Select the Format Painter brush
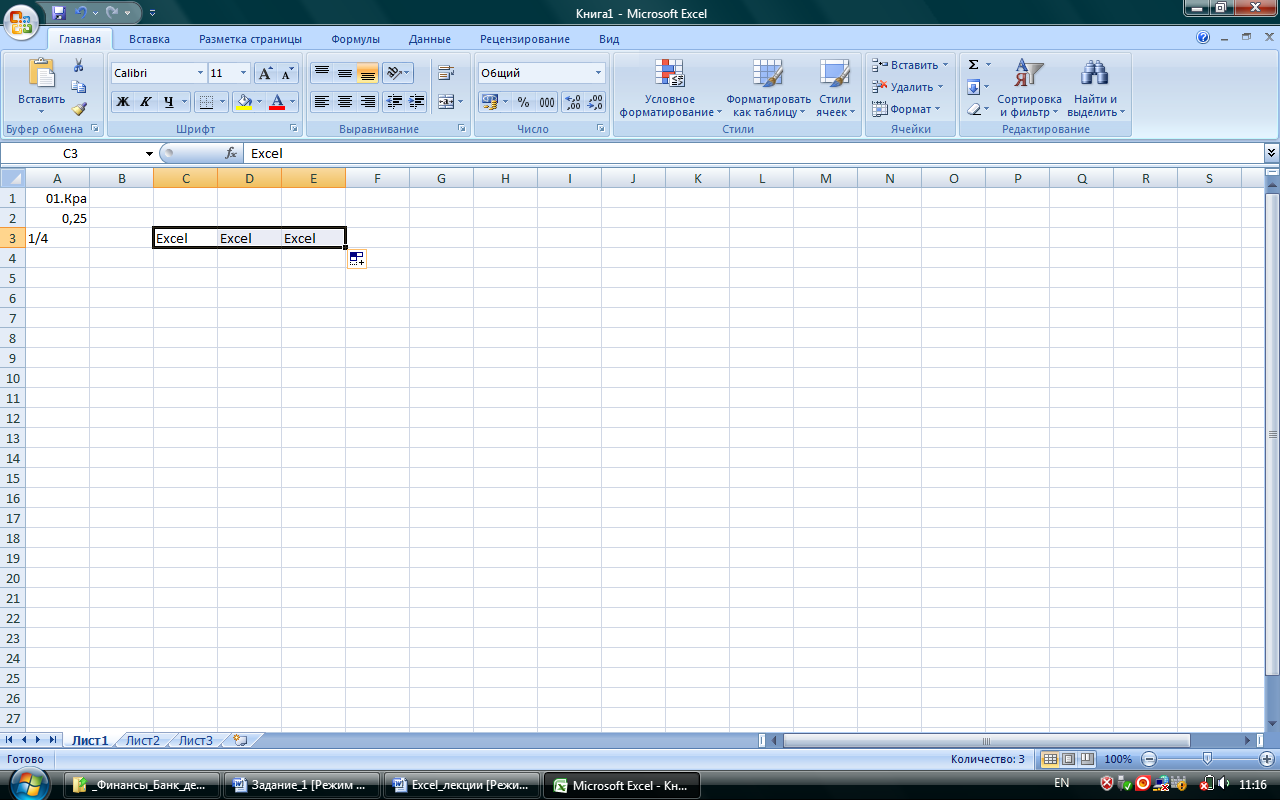 (x=79, y=109)
